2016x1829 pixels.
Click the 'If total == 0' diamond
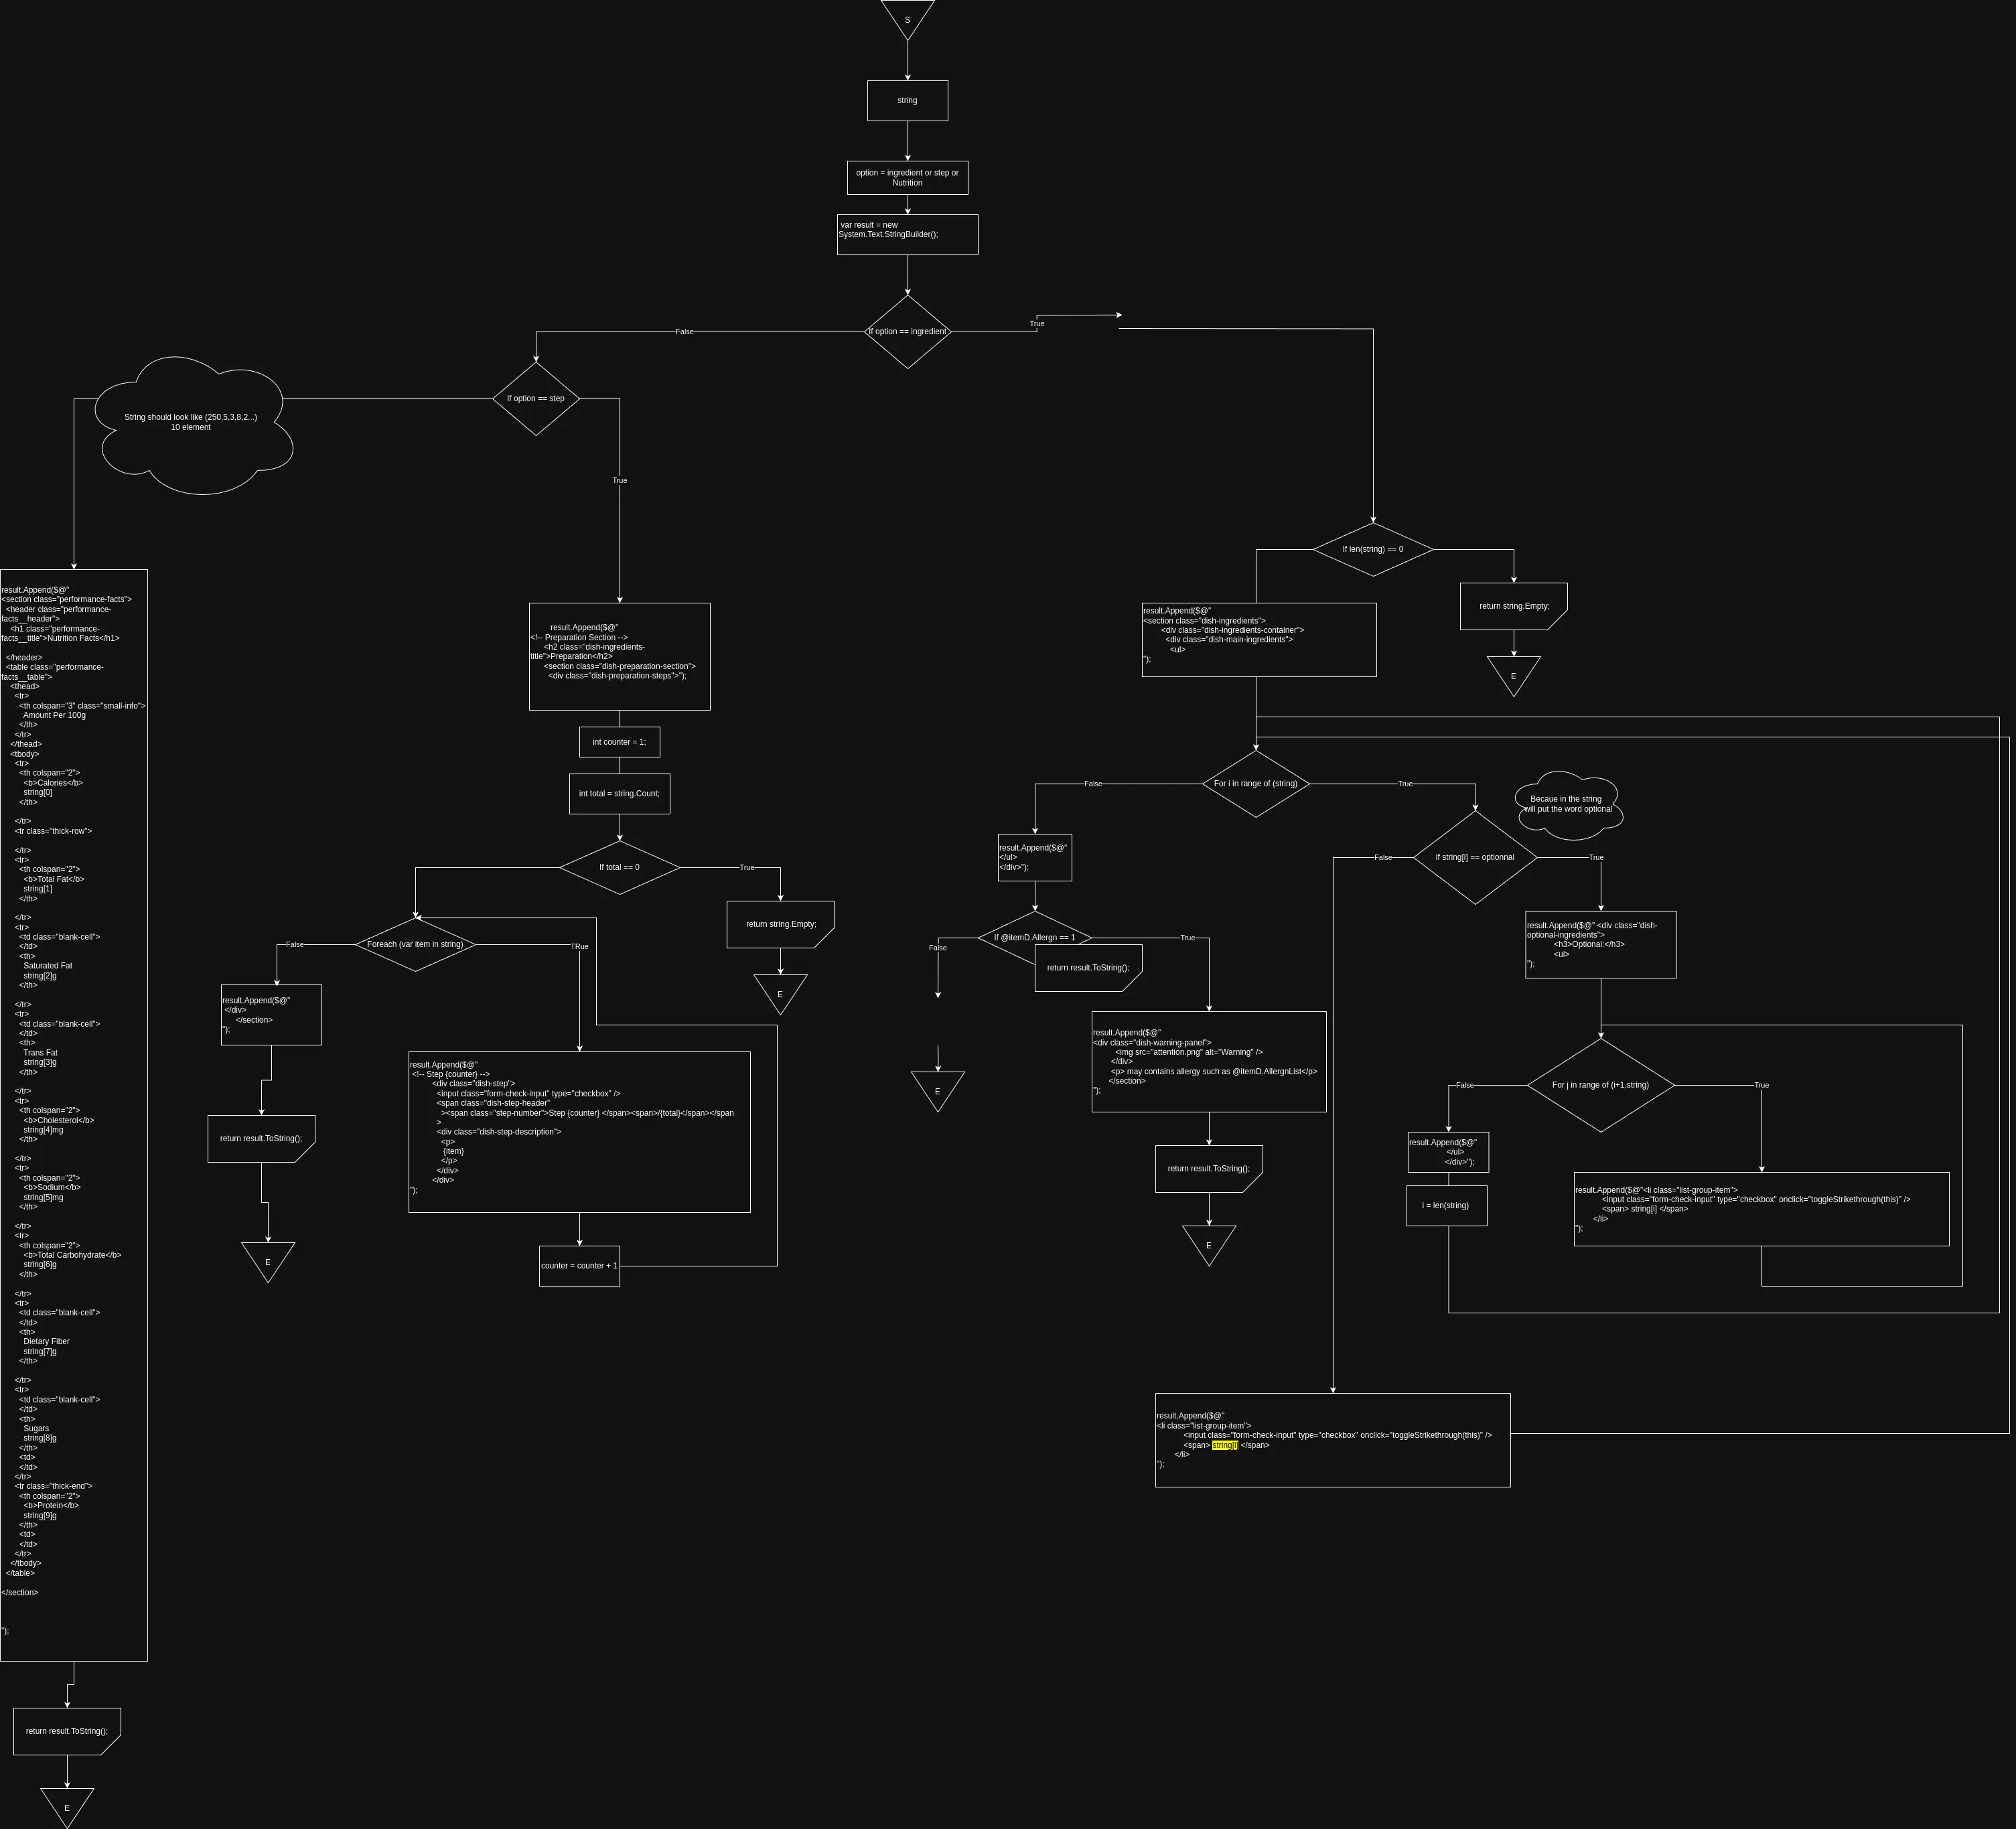tap(619, 868)
